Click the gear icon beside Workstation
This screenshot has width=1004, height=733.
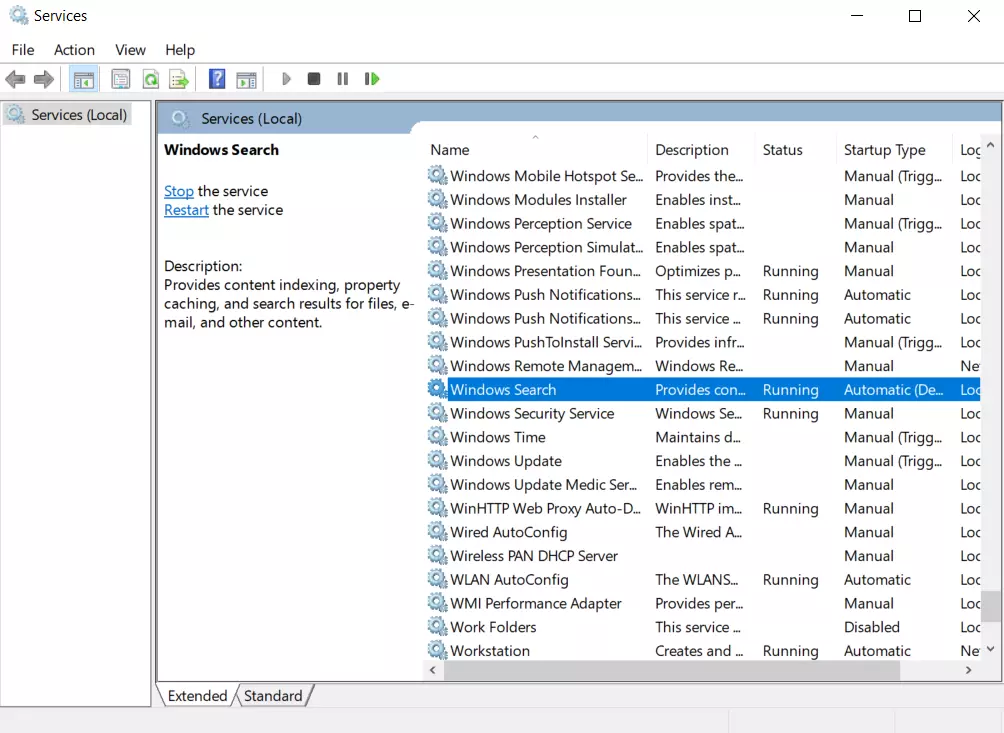click(437, 650)
